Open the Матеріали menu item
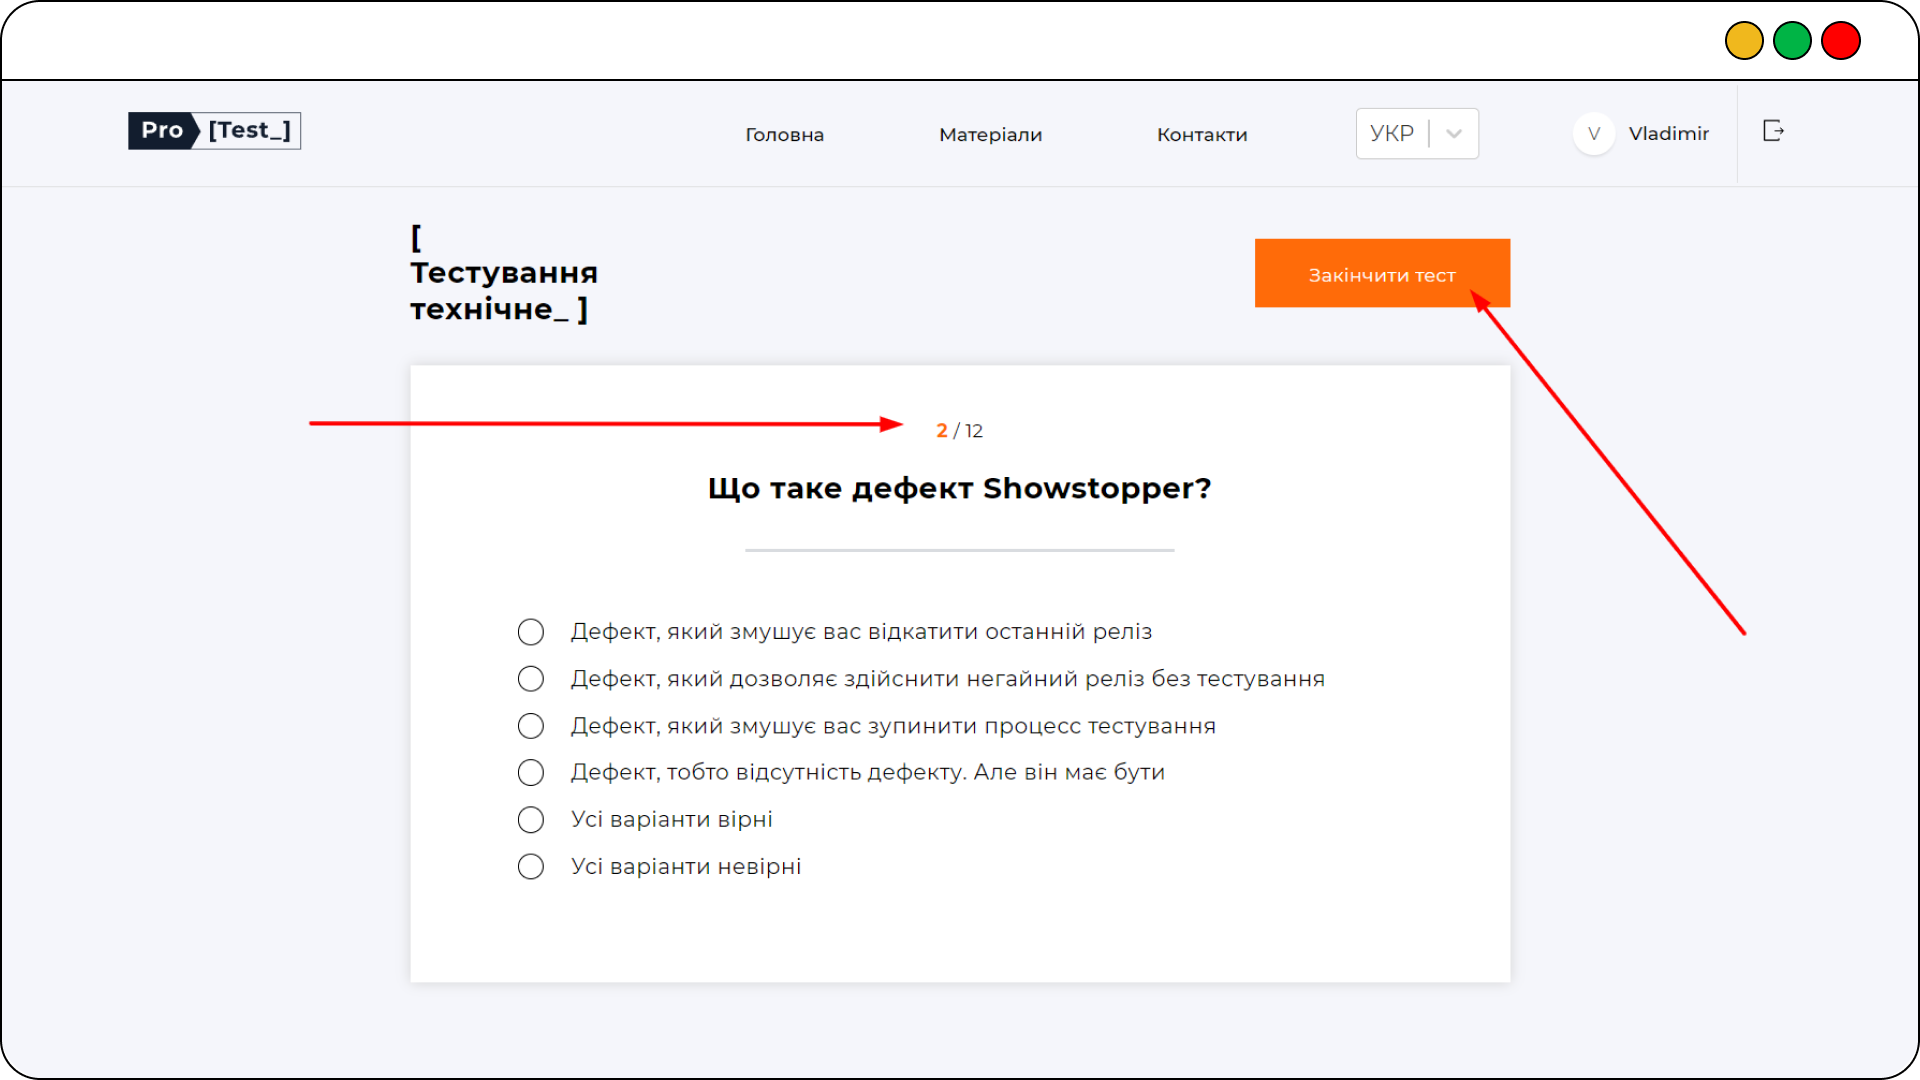This screenshot has width=1920, height=1080. (990, 135)
